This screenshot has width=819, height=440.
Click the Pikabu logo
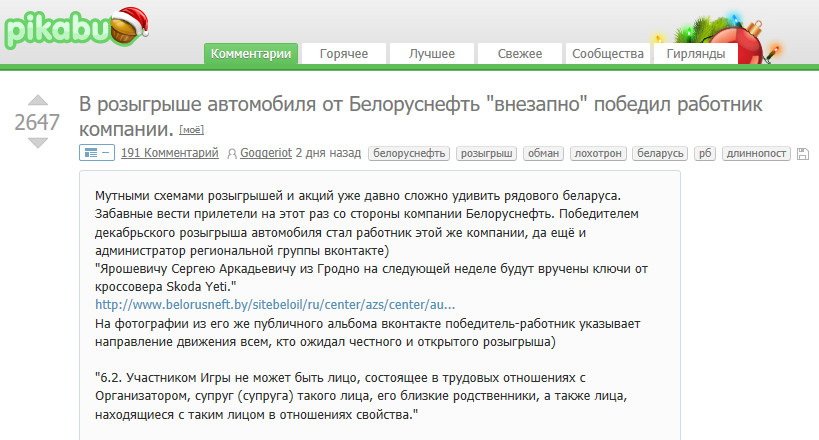(x=76, y=29)
